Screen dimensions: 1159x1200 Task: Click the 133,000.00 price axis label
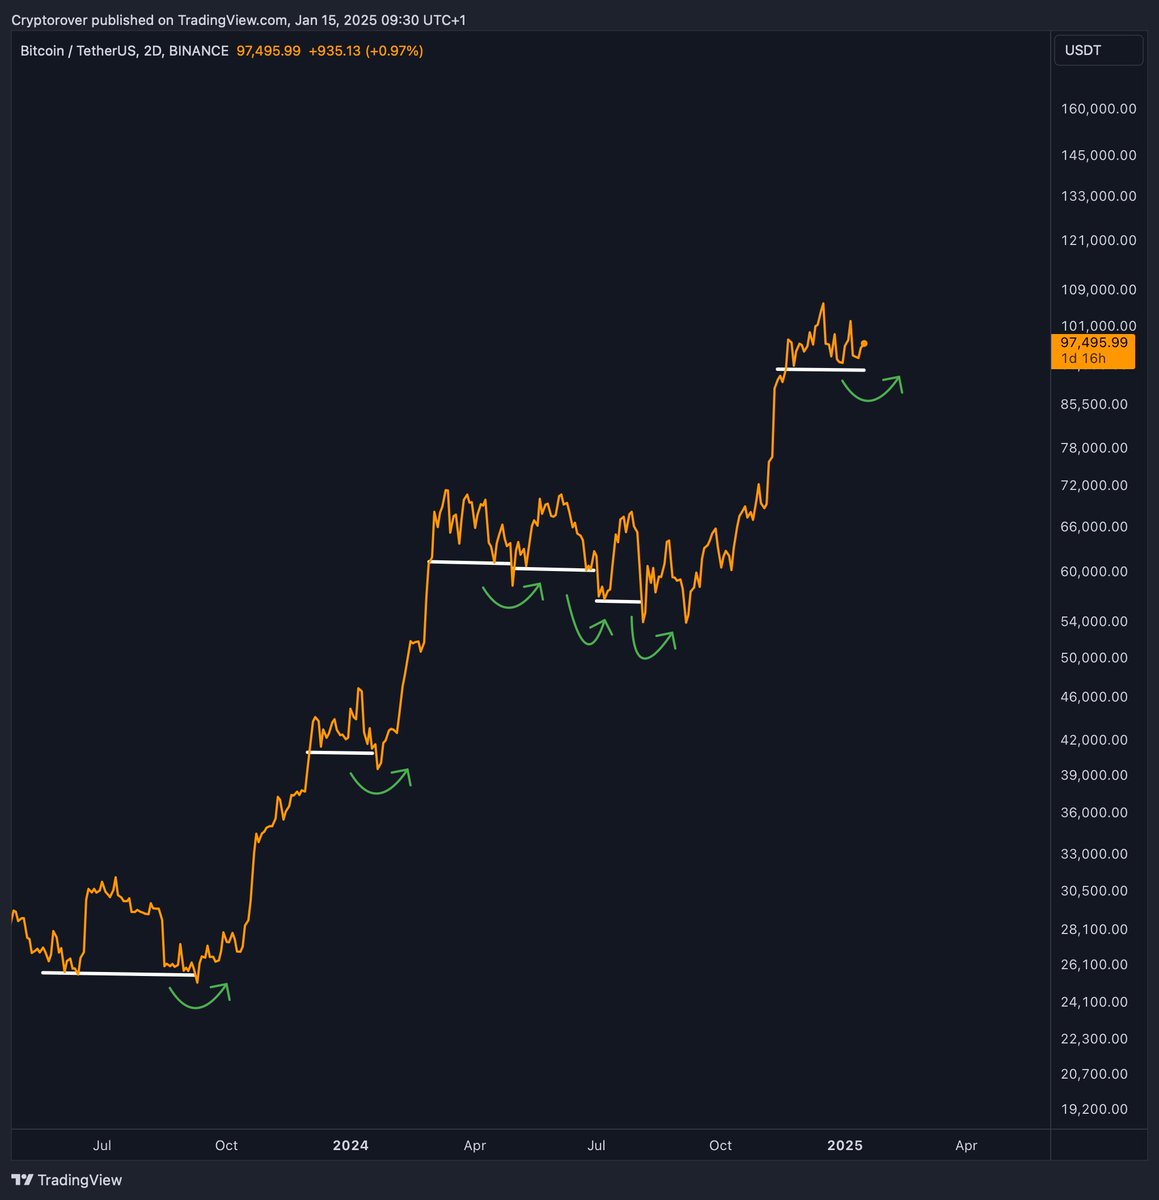coord(1098,196)
